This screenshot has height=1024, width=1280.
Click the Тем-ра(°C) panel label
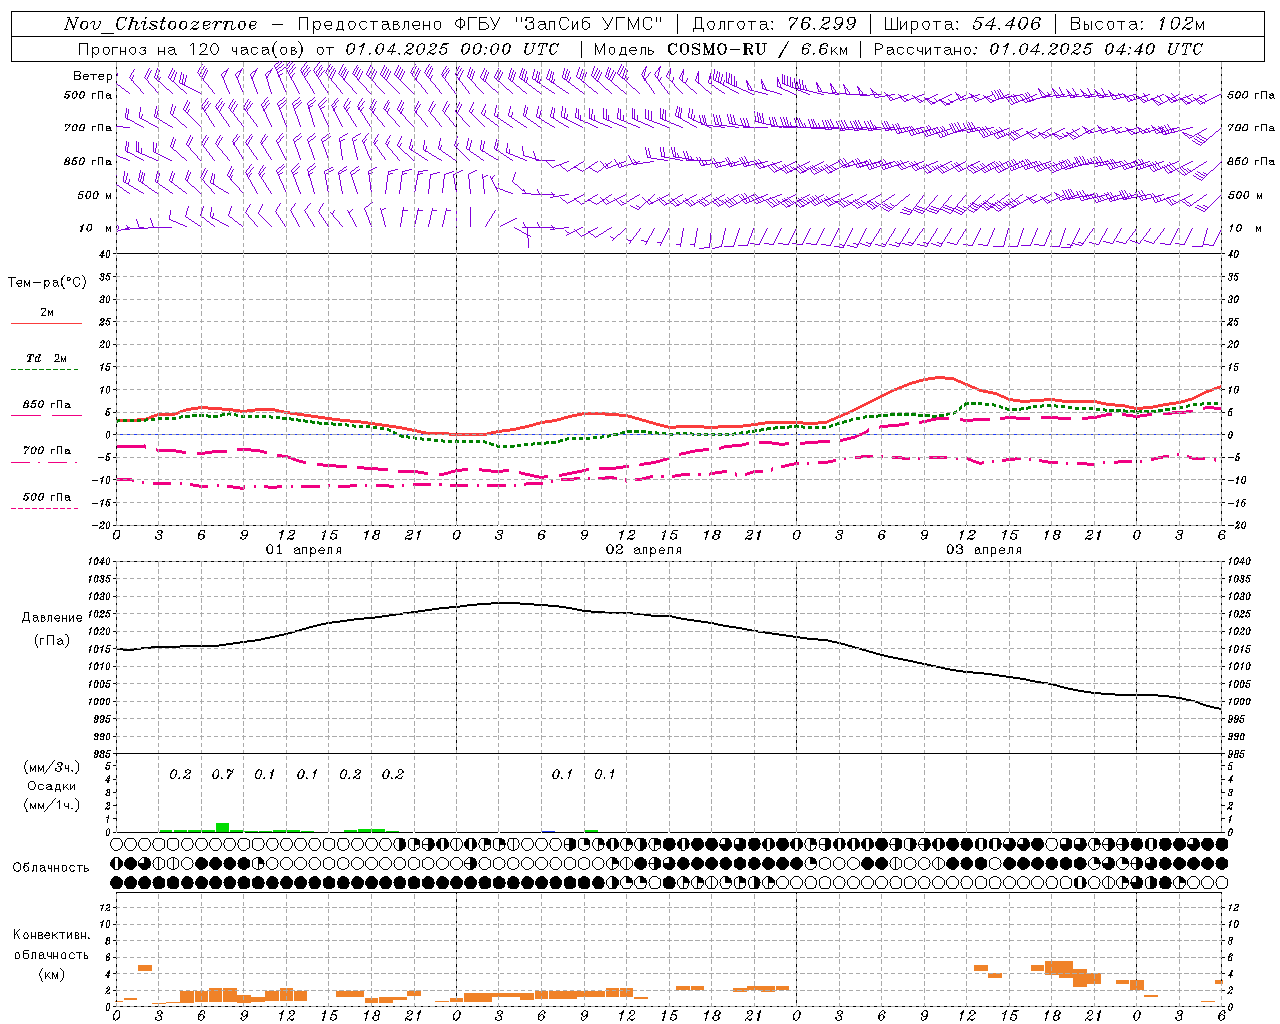point(47,283)
